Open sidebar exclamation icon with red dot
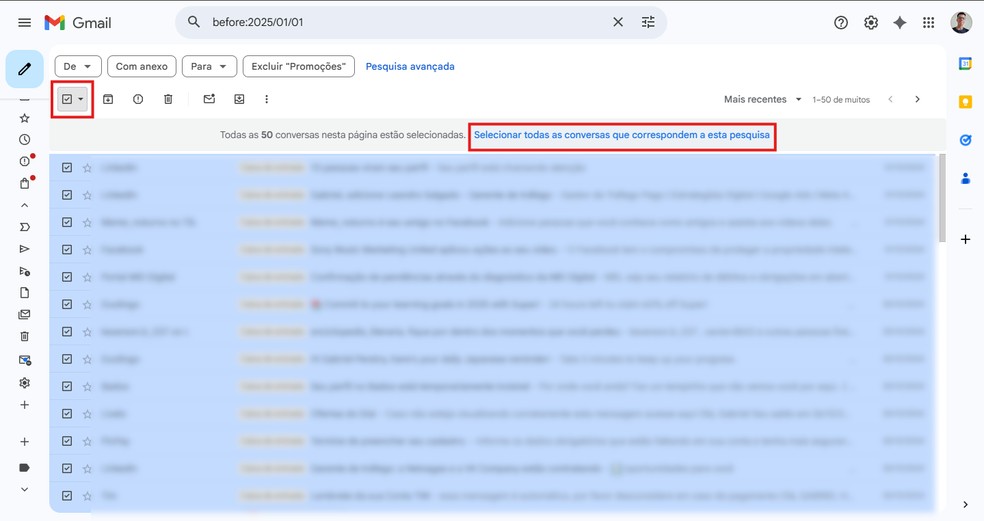The width and height of the screenshot is (984, 521). [x=25, y=161]
